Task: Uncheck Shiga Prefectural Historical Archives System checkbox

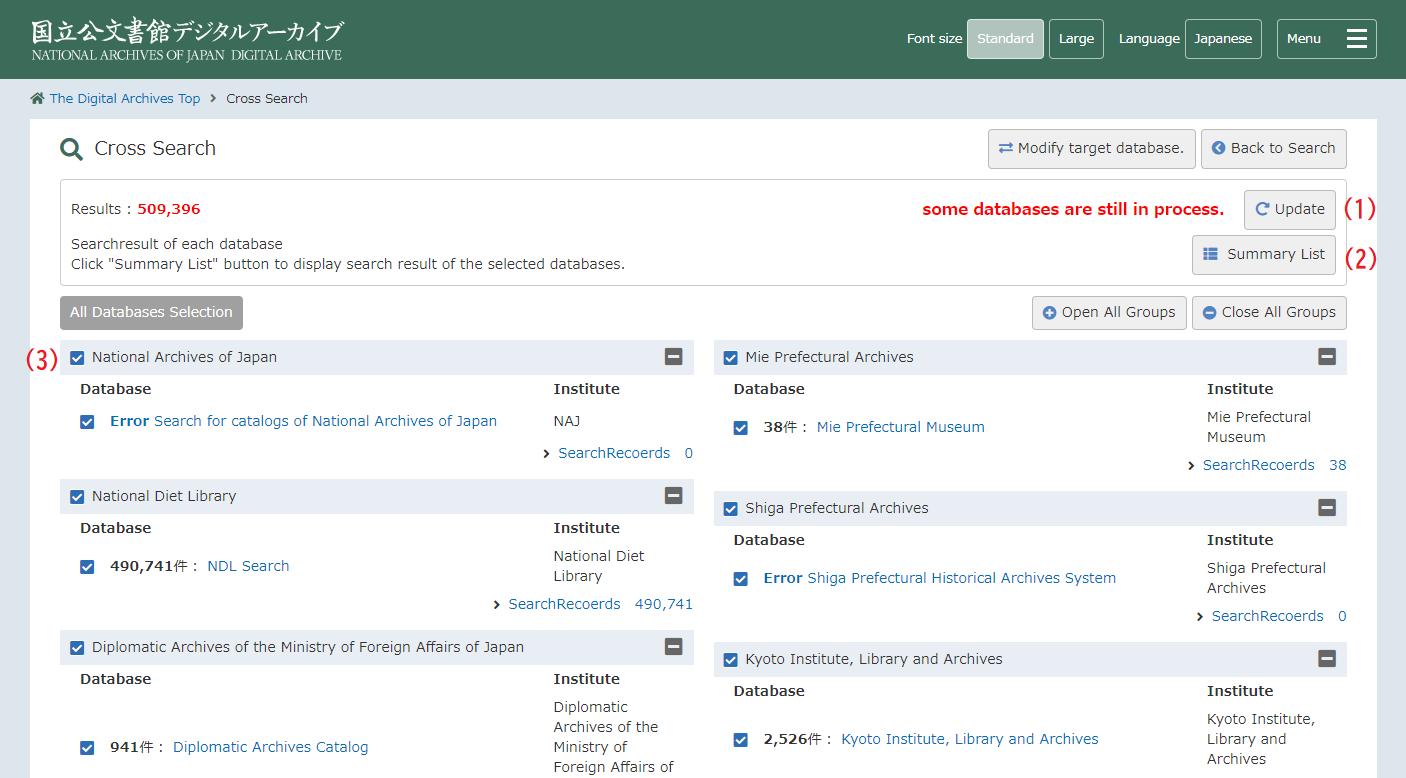Action: point(741,579)
